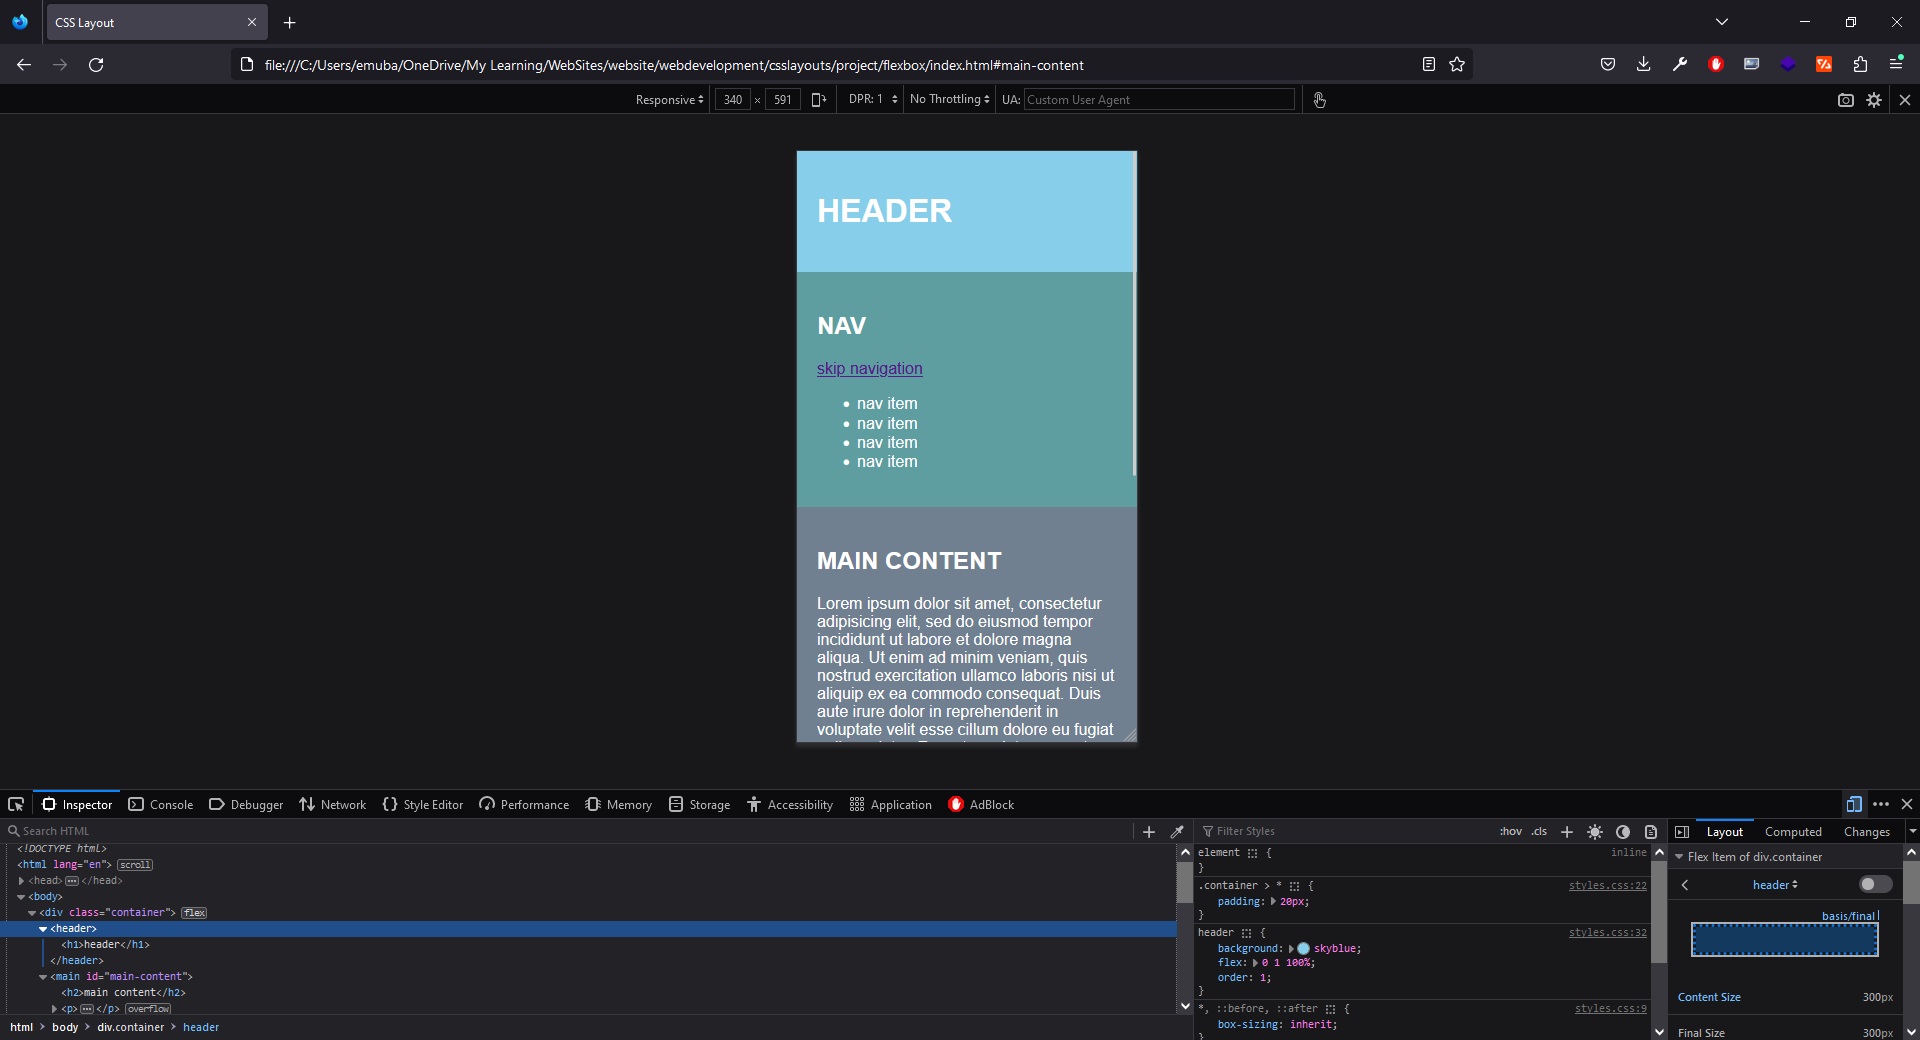Screen dimensions: 1920x1040
Task: Pick a color with the eyedropper
Action: tap(1177, 831)
